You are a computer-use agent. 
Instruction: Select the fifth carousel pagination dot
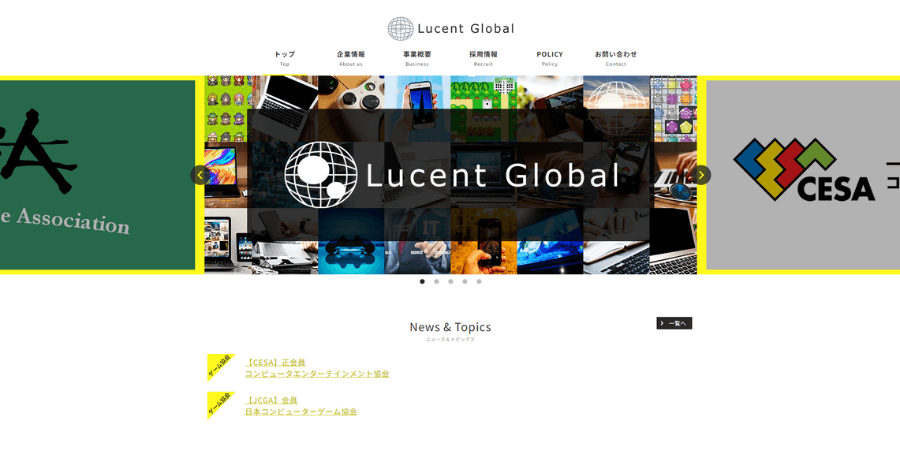(479, 282)
